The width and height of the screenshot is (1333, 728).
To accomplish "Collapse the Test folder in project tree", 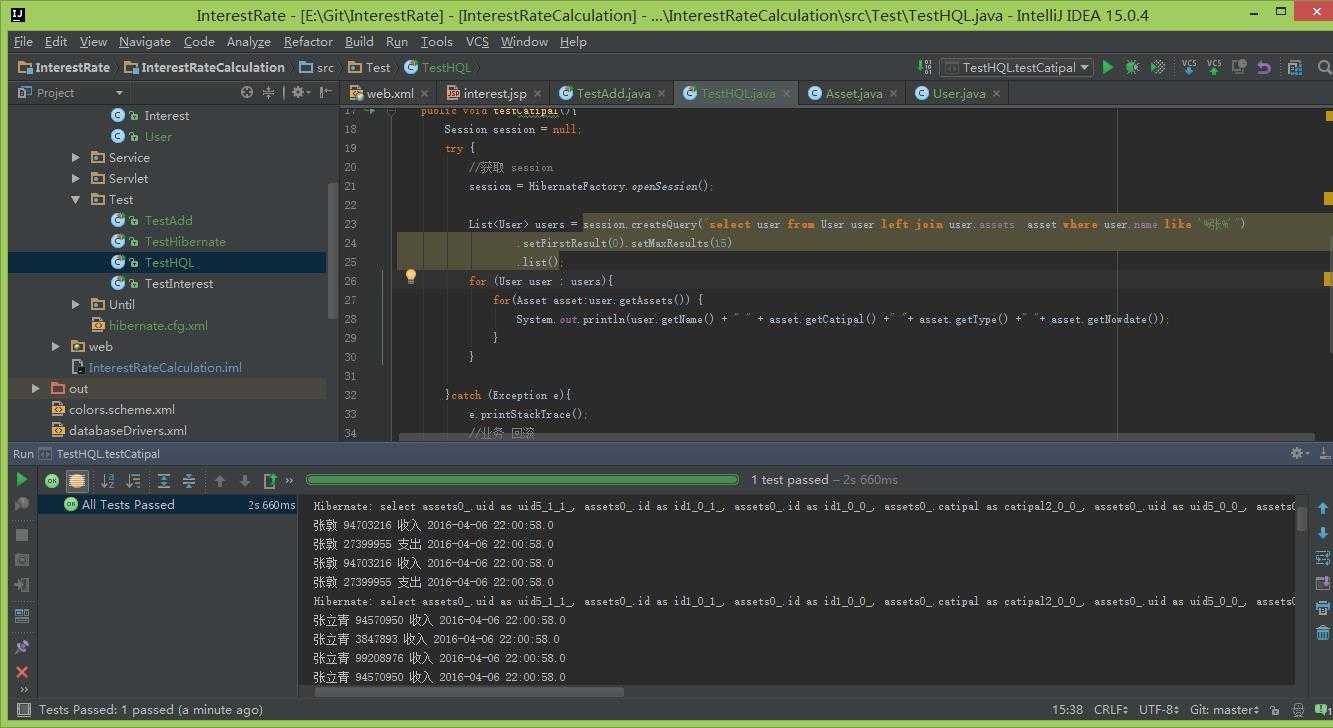I will [76, 199].
